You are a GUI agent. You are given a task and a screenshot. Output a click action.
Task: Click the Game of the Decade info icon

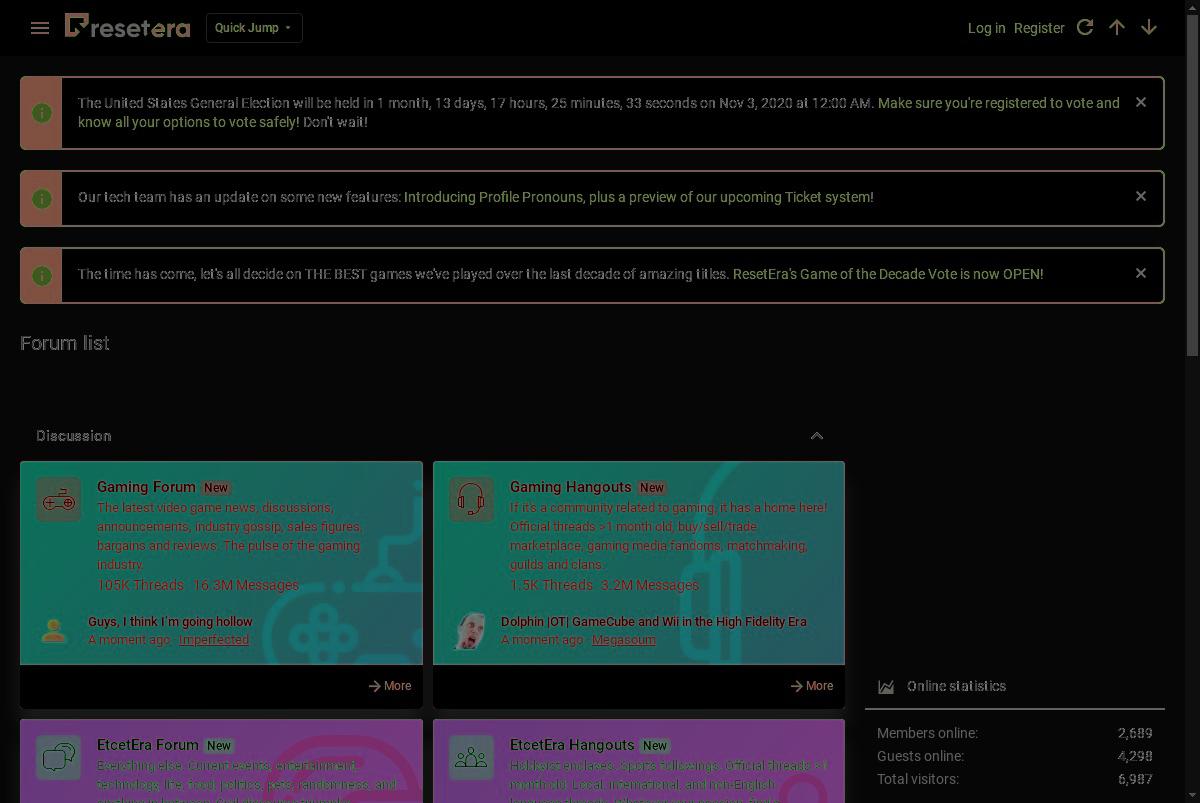point(42,275)
